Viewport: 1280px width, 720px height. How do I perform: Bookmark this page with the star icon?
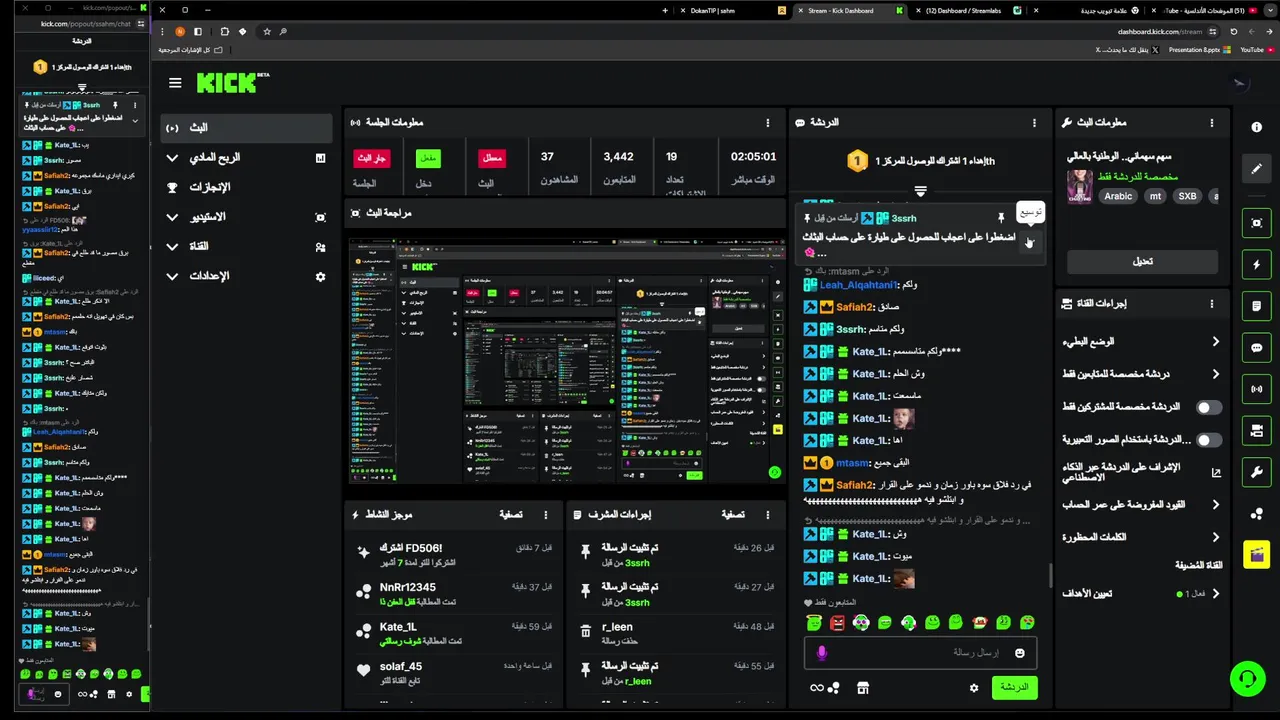pyautogui.click(x=267, y=31)
